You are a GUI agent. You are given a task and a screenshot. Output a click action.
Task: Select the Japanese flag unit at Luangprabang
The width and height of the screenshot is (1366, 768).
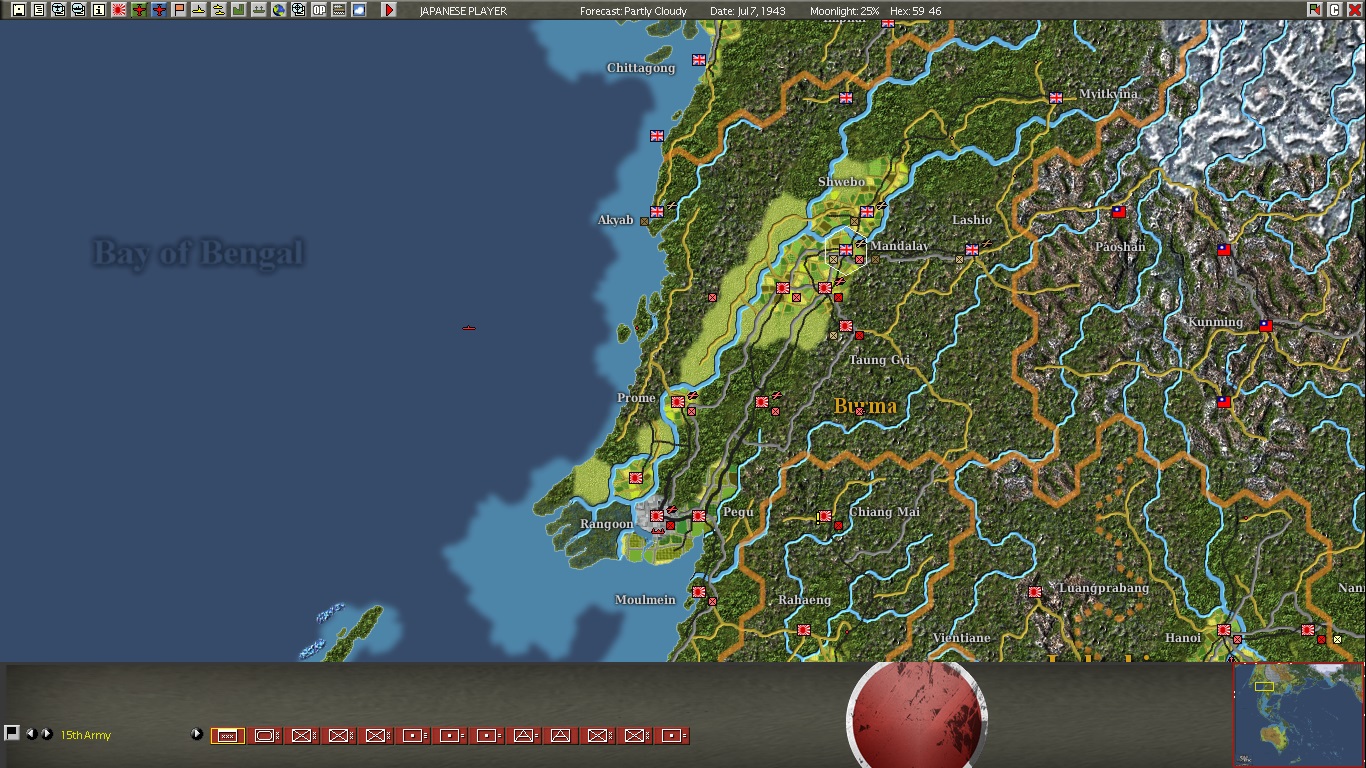[1035, 592]
